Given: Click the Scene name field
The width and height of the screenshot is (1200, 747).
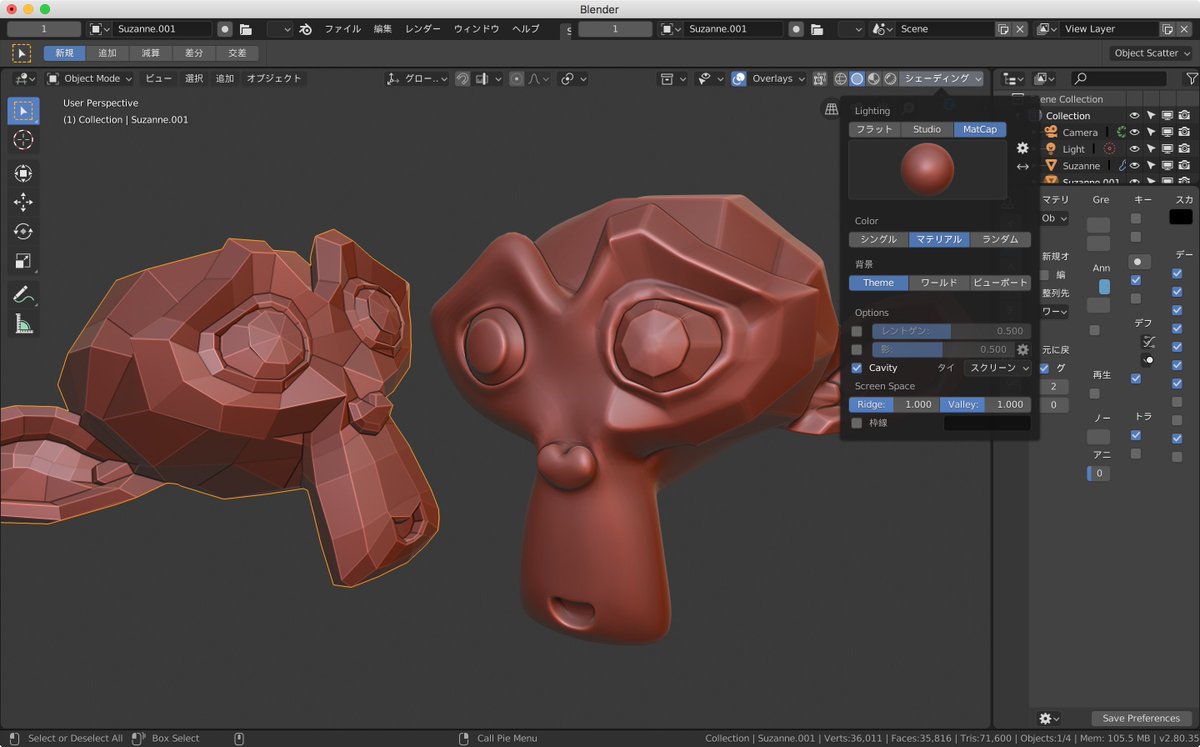Looking at the screenshot, I should [945, 29].
